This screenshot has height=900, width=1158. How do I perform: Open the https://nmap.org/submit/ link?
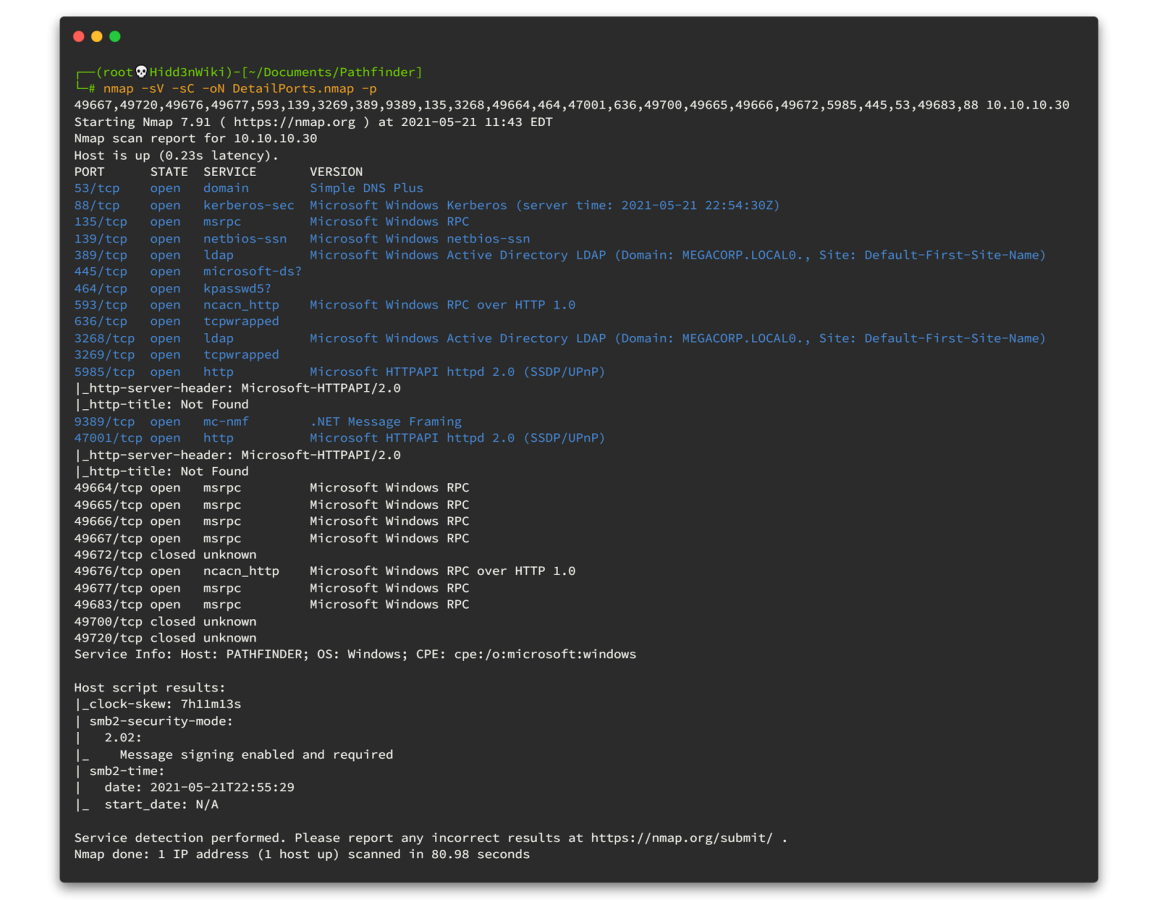681,838
